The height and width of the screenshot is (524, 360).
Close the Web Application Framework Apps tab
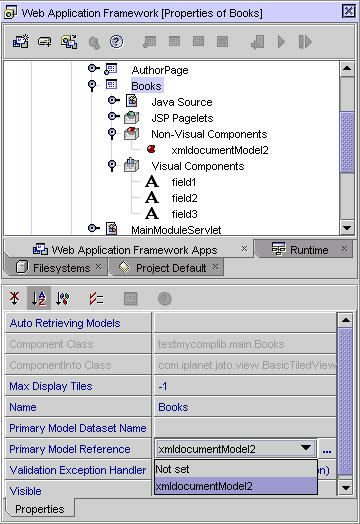(x=244, y=249)
